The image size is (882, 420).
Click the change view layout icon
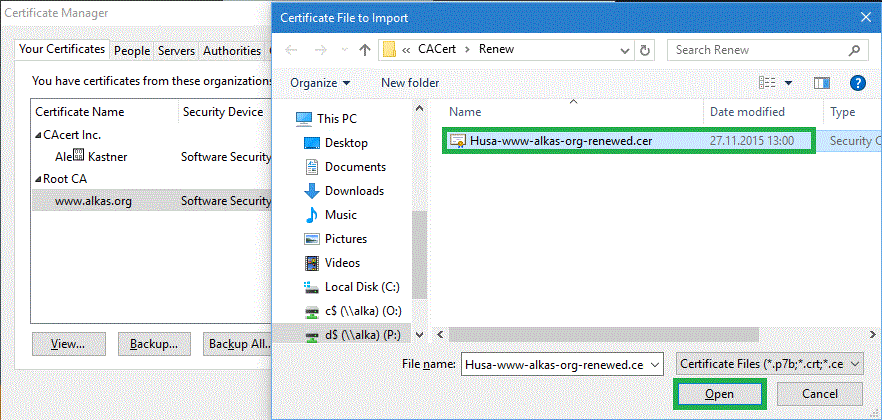coord(767,83)
